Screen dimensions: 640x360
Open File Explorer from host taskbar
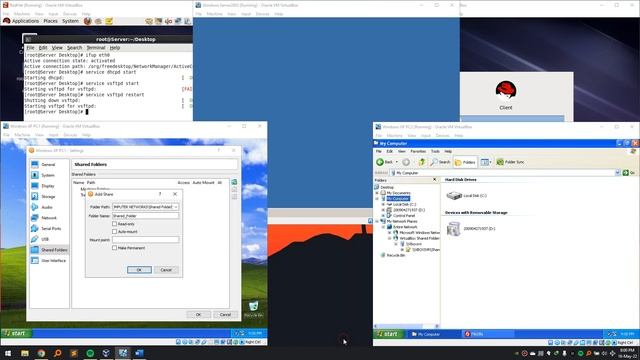[25, 353]
